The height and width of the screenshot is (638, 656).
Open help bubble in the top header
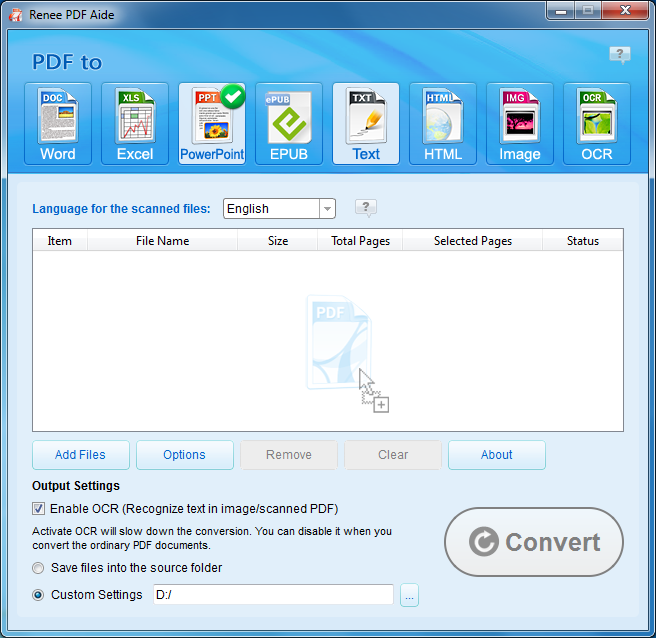tap(620, 55)
